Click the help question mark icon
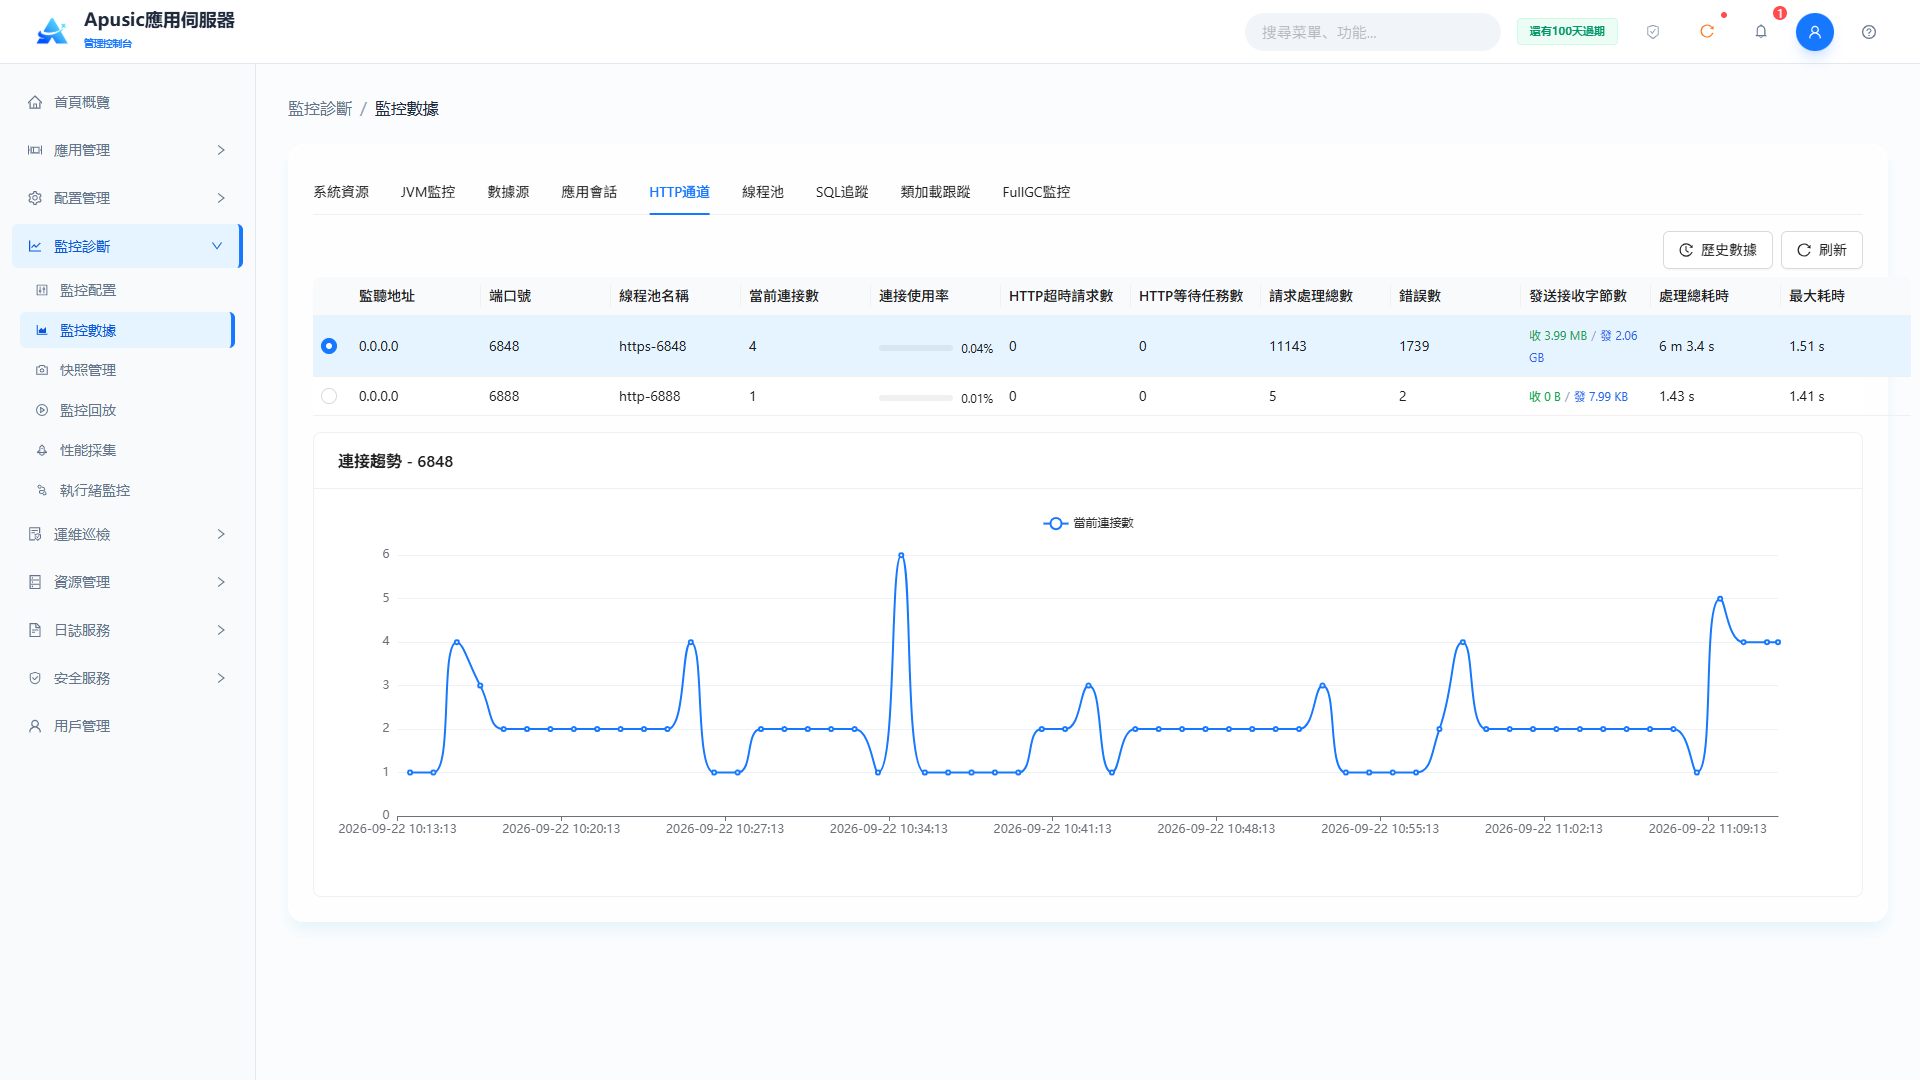The height and width of the screenshot is (1080, 1920). click(1869, 32)
